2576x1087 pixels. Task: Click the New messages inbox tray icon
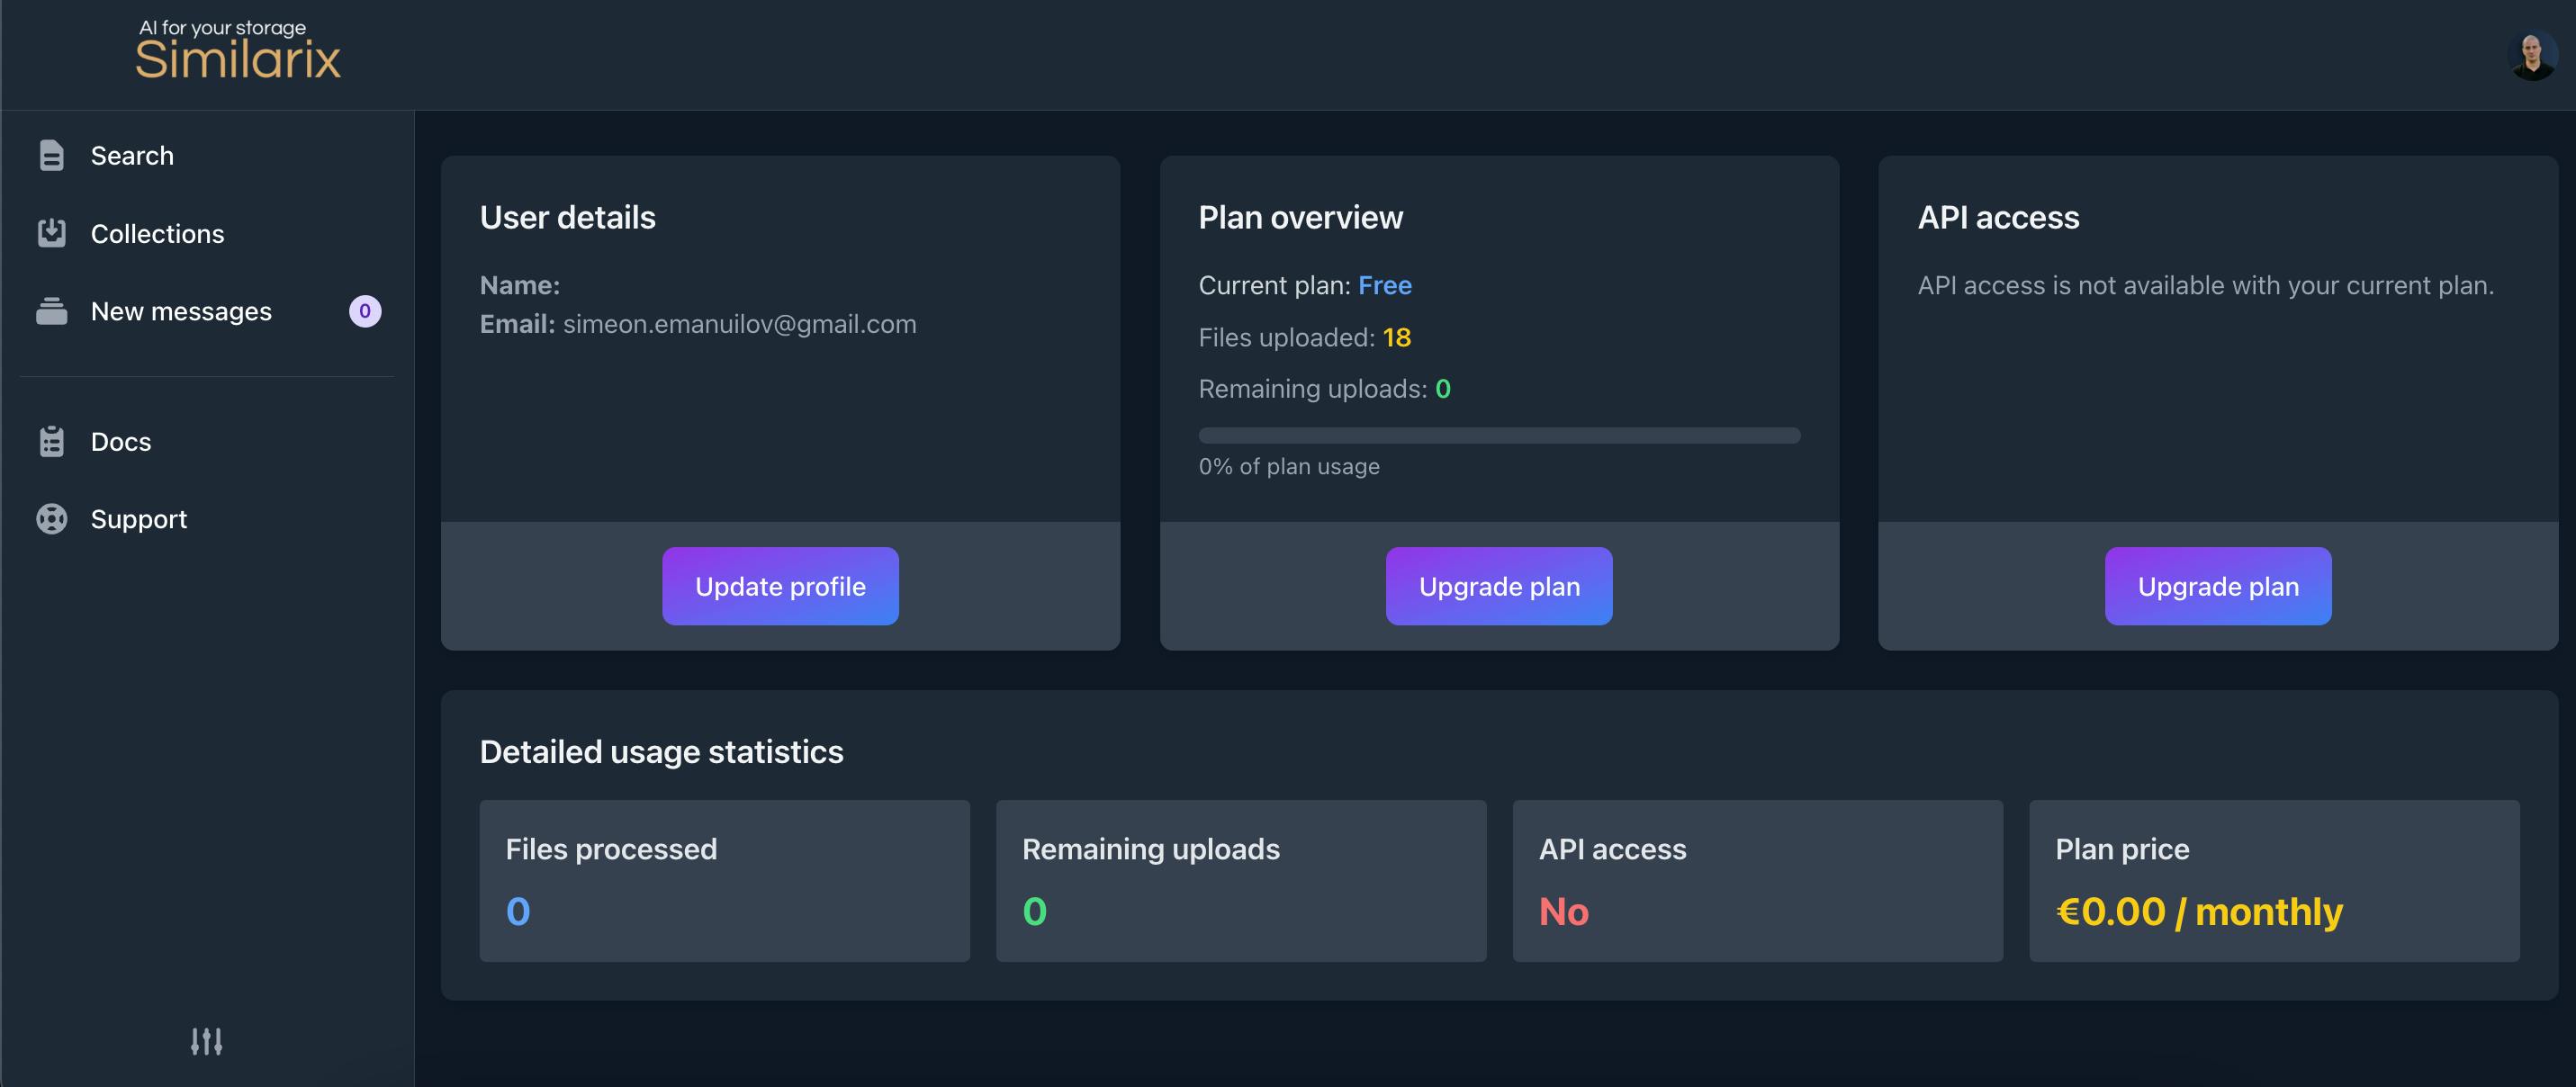pos(51,311)
